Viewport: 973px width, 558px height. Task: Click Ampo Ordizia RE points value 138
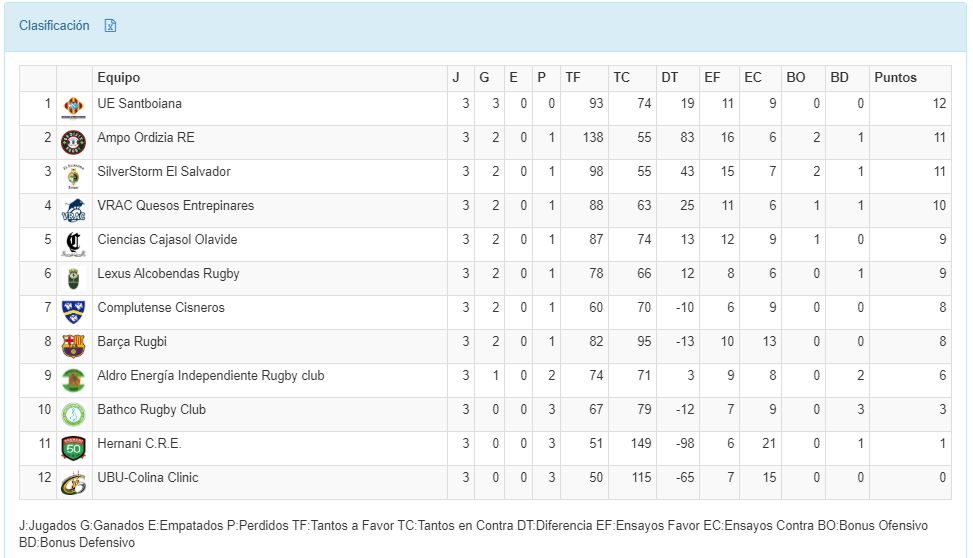pos(593,138)
